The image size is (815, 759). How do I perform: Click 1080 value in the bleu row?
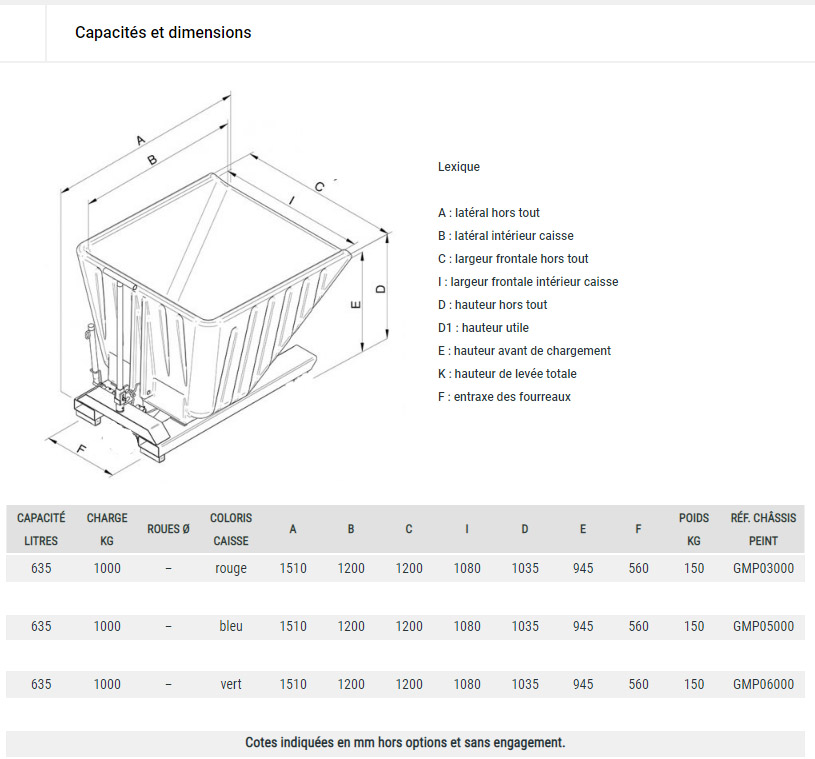pyautogui.click(x=467, y=626)
